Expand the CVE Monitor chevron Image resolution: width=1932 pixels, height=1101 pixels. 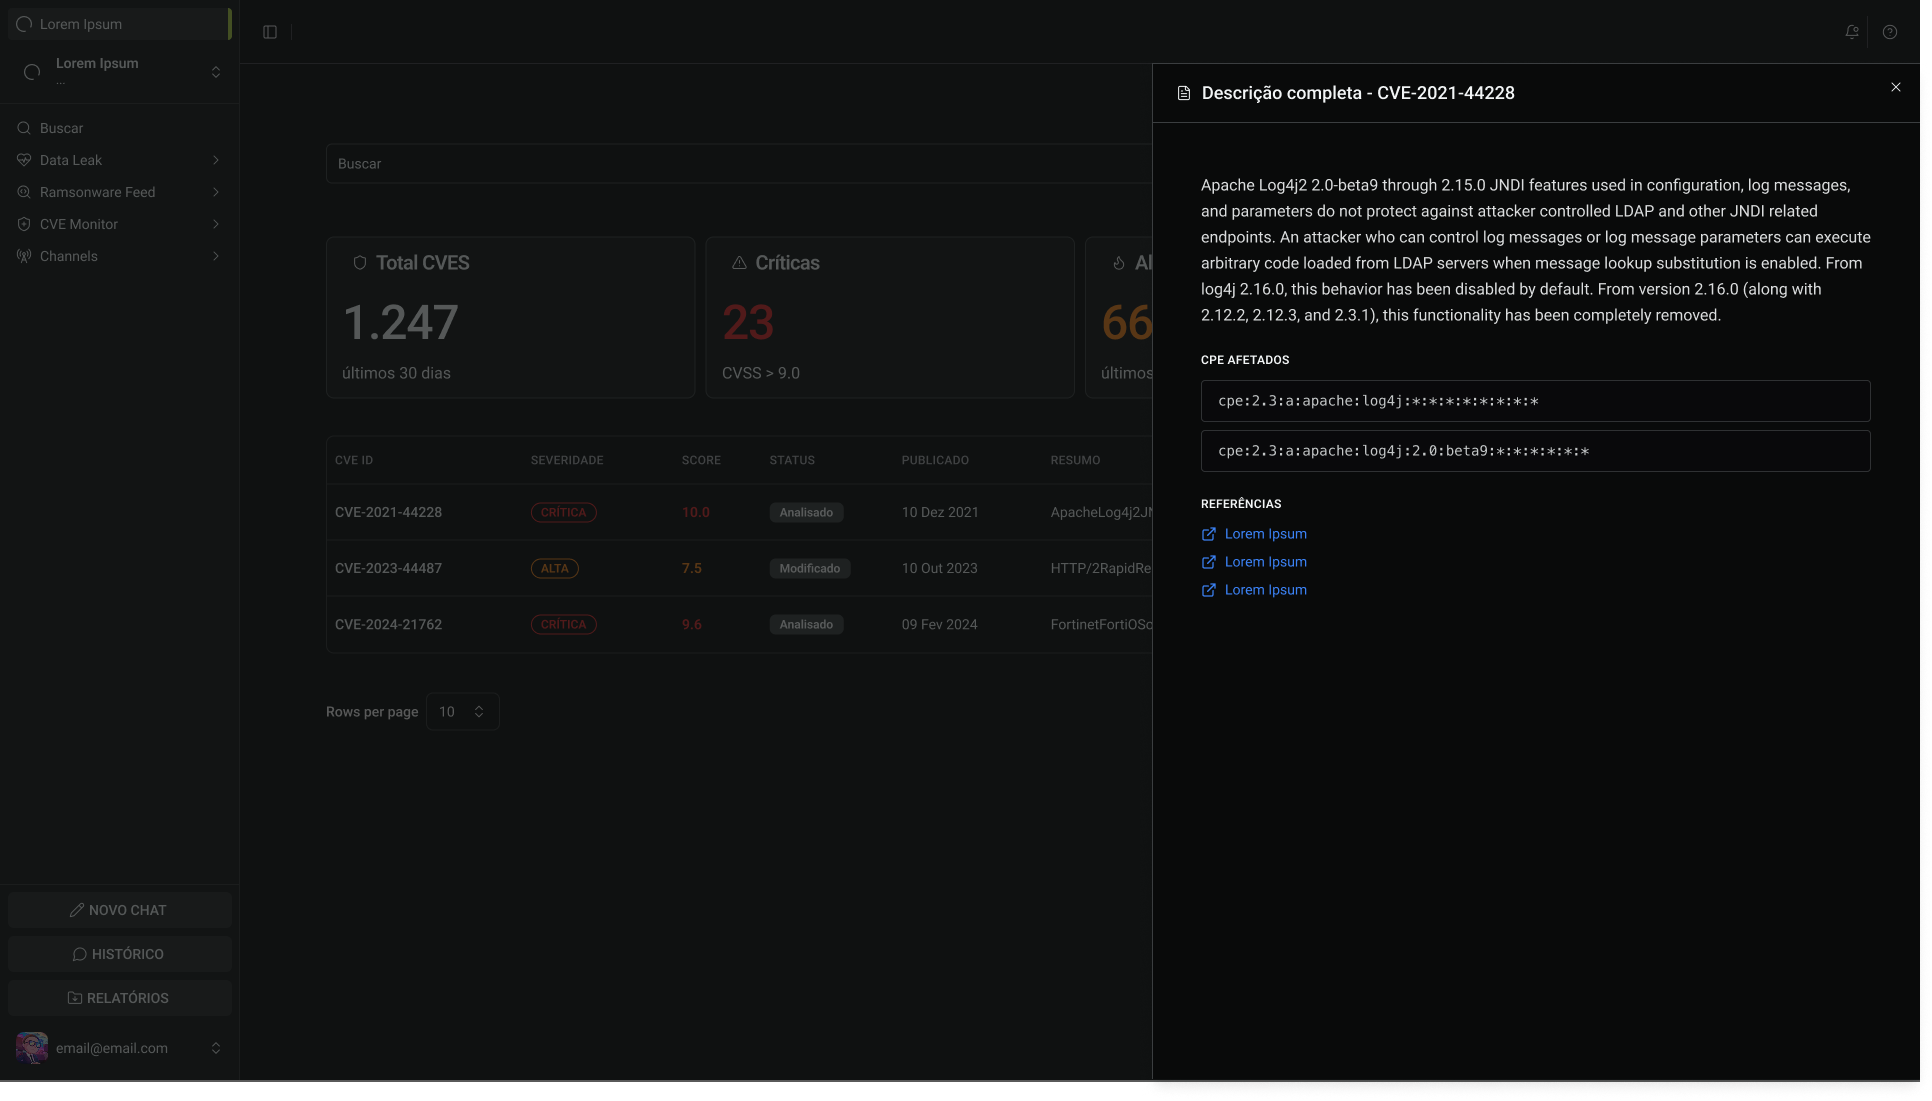pyautogui.click(x=216, y=224)
